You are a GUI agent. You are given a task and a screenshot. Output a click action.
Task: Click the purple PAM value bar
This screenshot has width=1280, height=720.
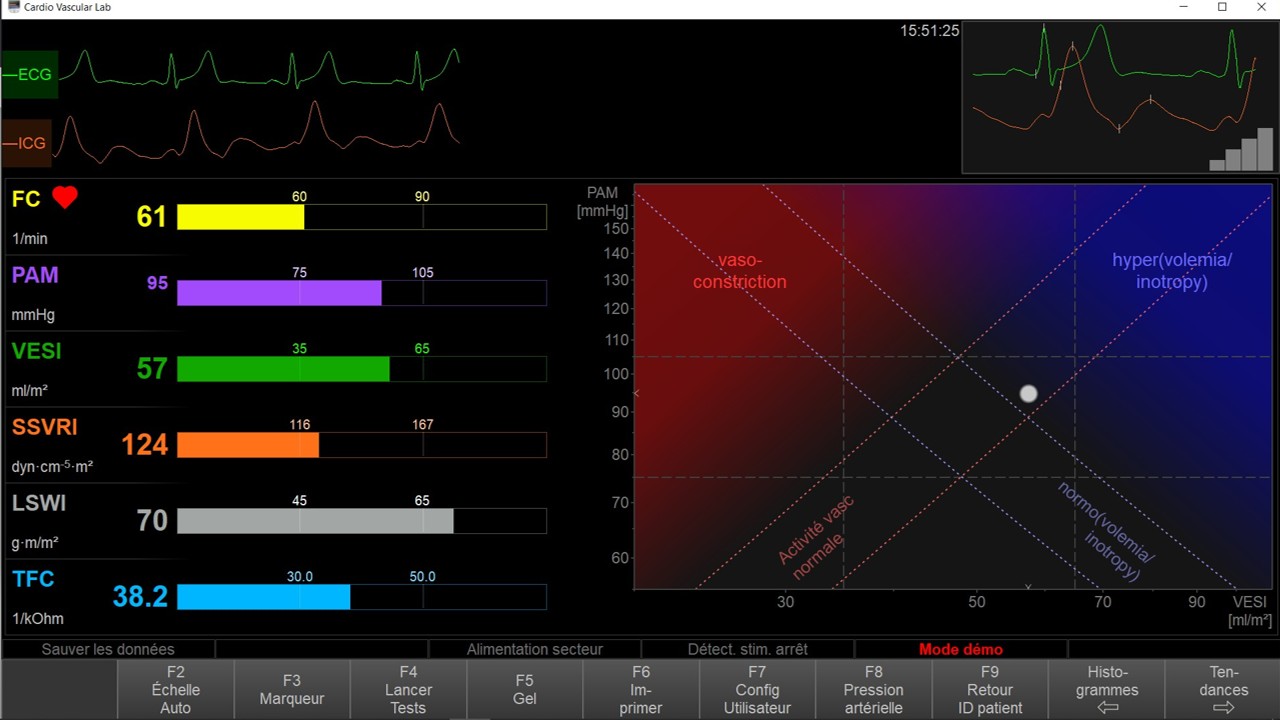coord(279,293)
